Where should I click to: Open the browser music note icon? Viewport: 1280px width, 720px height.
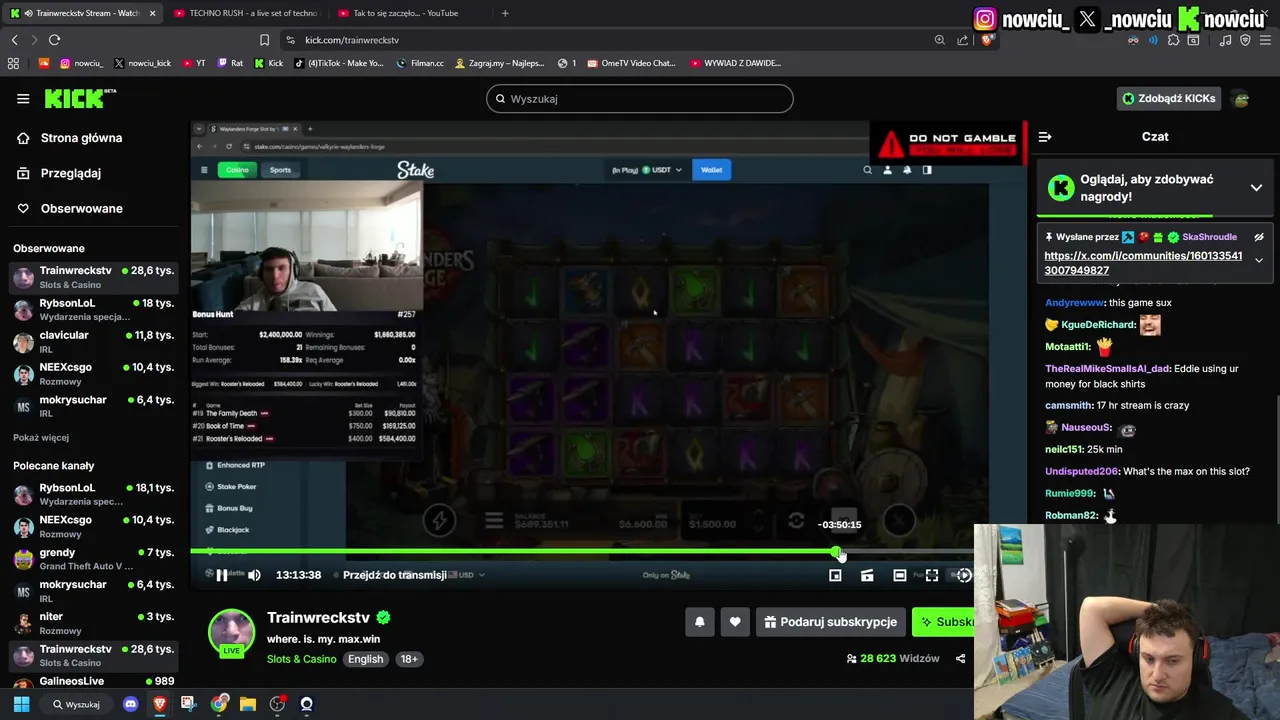pyautogui.click(x=1225, y=40)
